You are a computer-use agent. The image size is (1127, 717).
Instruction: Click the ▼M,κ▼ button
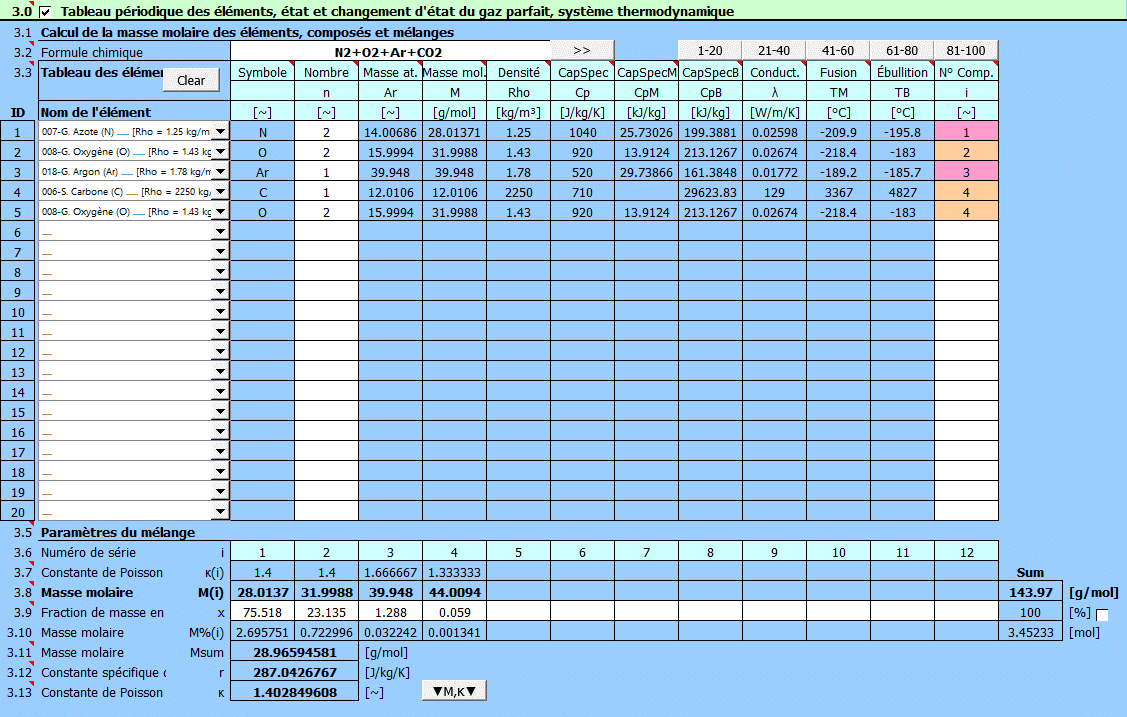(x=455, y=690)
